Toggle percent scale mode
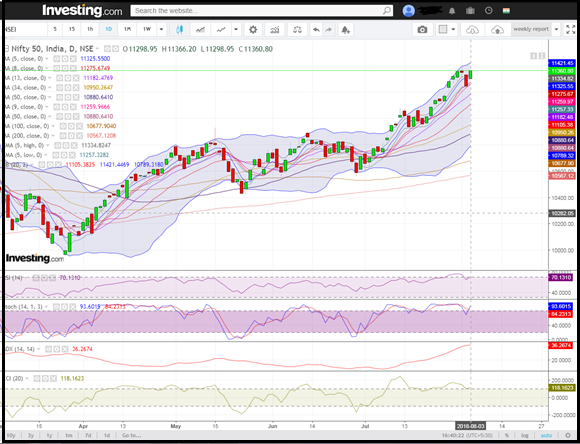The height and width of the screenshot is (444, 580). (x=506, y=435)
